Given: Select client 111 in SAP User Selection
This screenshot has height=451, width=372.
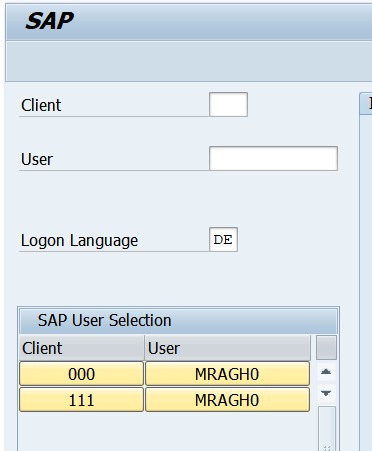Looking at the screenshot, I should pos(81,399).
